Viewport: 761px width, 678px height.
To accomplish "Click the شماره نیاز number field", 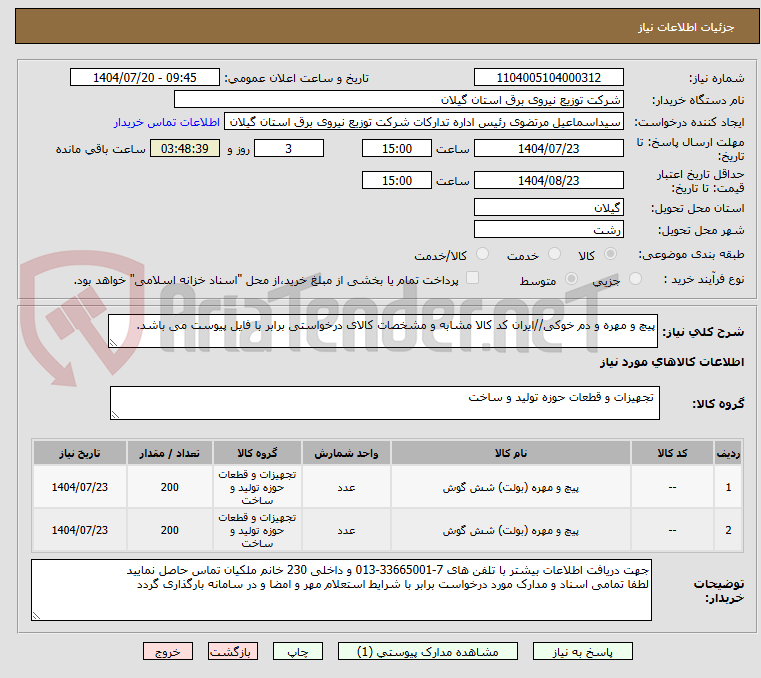I will coord(548,78).
